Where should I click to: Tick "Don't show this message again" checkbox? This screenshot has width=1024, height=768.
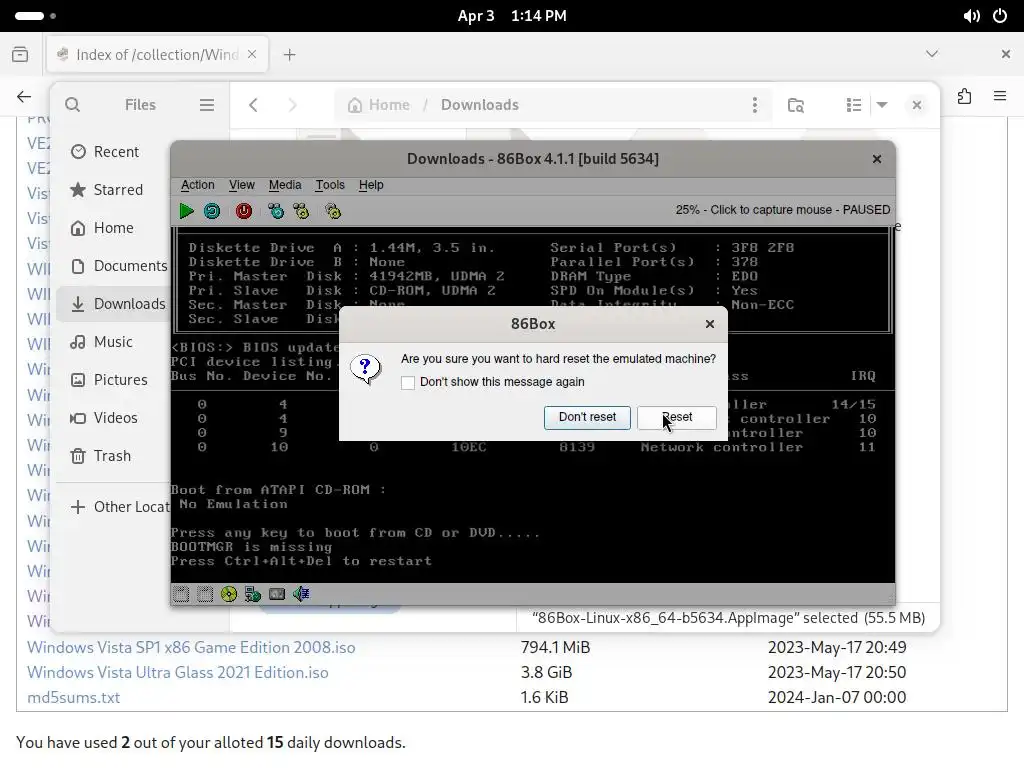pos(408,383)
